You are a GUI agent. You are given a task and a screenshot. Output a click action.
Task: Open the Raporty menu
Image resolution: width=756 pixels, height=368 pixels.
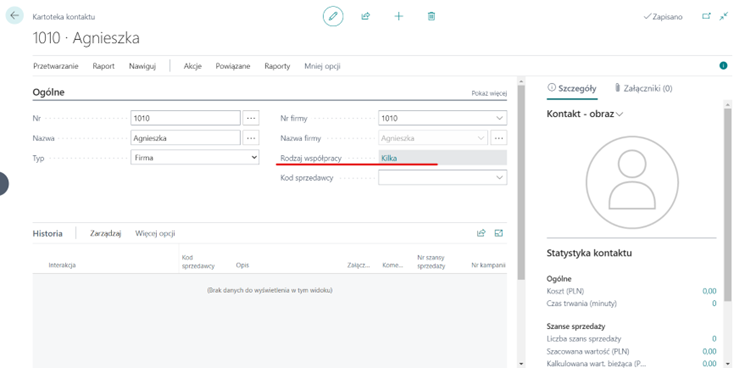[277, 66]
